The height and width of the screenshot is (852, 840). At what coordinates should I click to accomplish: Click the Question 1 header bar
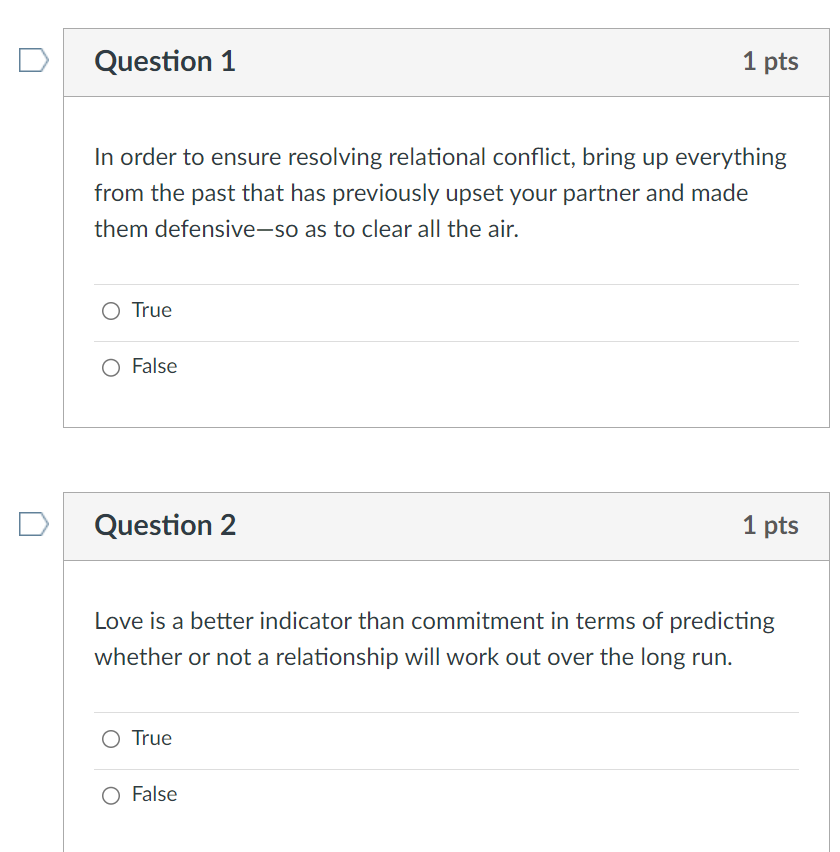pos(446,61)
